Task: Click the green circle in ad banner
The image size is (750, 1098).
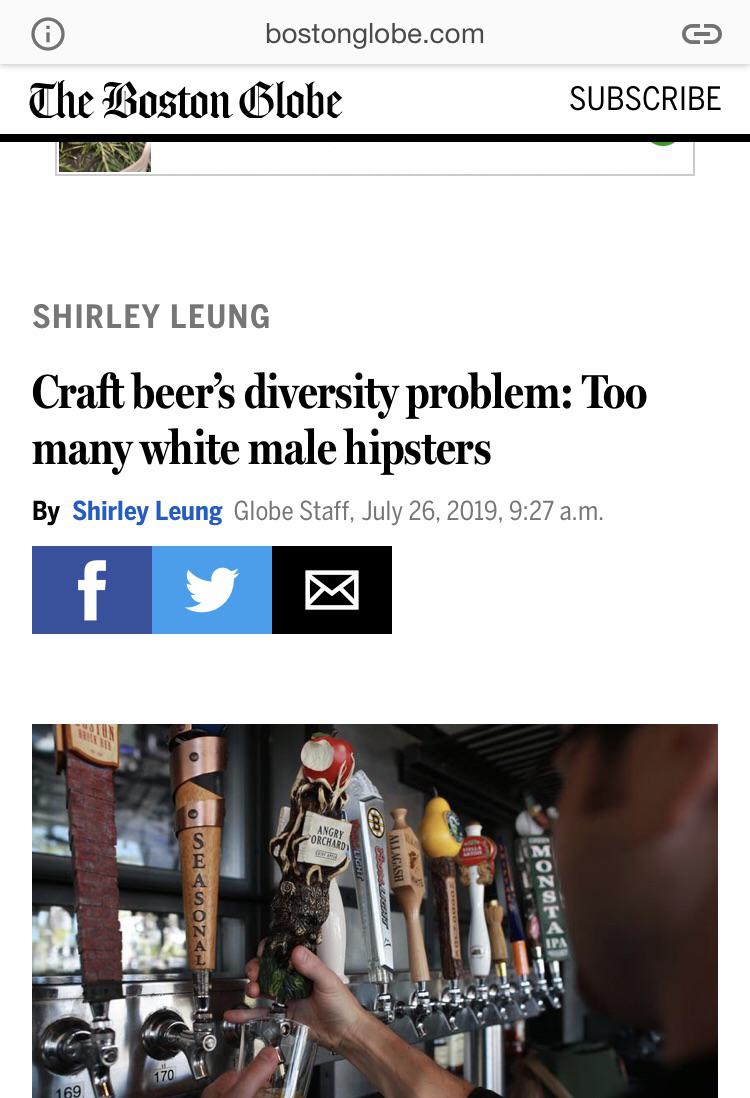Action: click(662, 143)
